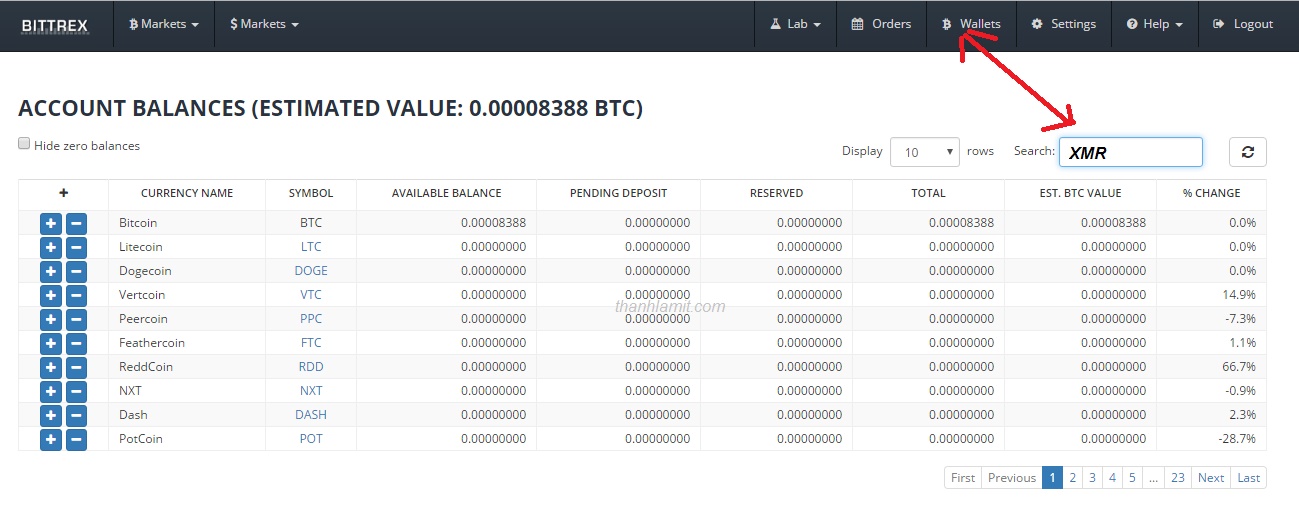Viewport: 1299px width, 529px height.
Task: Click the Next pagination button
Action: click(x=1211, y=478)
